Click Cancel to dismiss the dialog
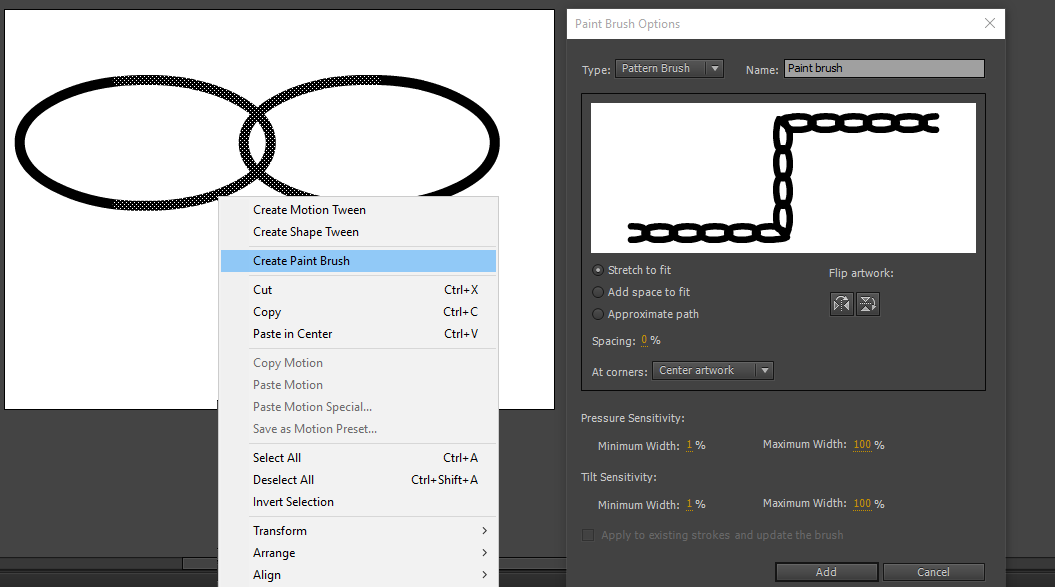 933,571
